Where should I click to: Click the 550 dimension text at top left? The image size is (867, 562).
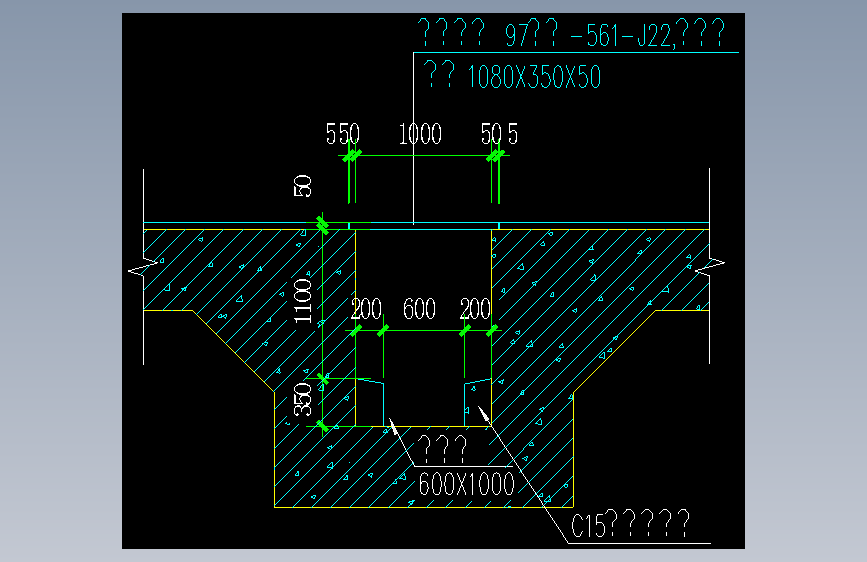click(343, 134)
